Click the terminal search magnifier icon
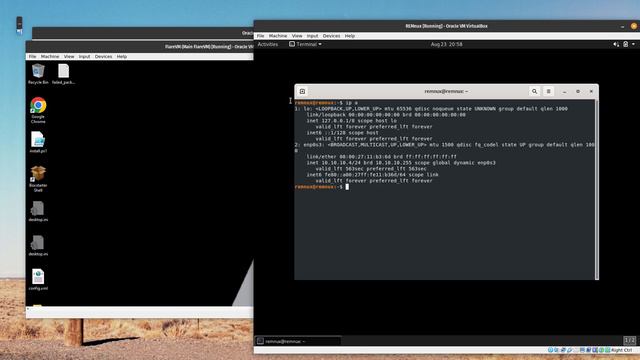The image size is (640, 360). click(x=534, y=91)
